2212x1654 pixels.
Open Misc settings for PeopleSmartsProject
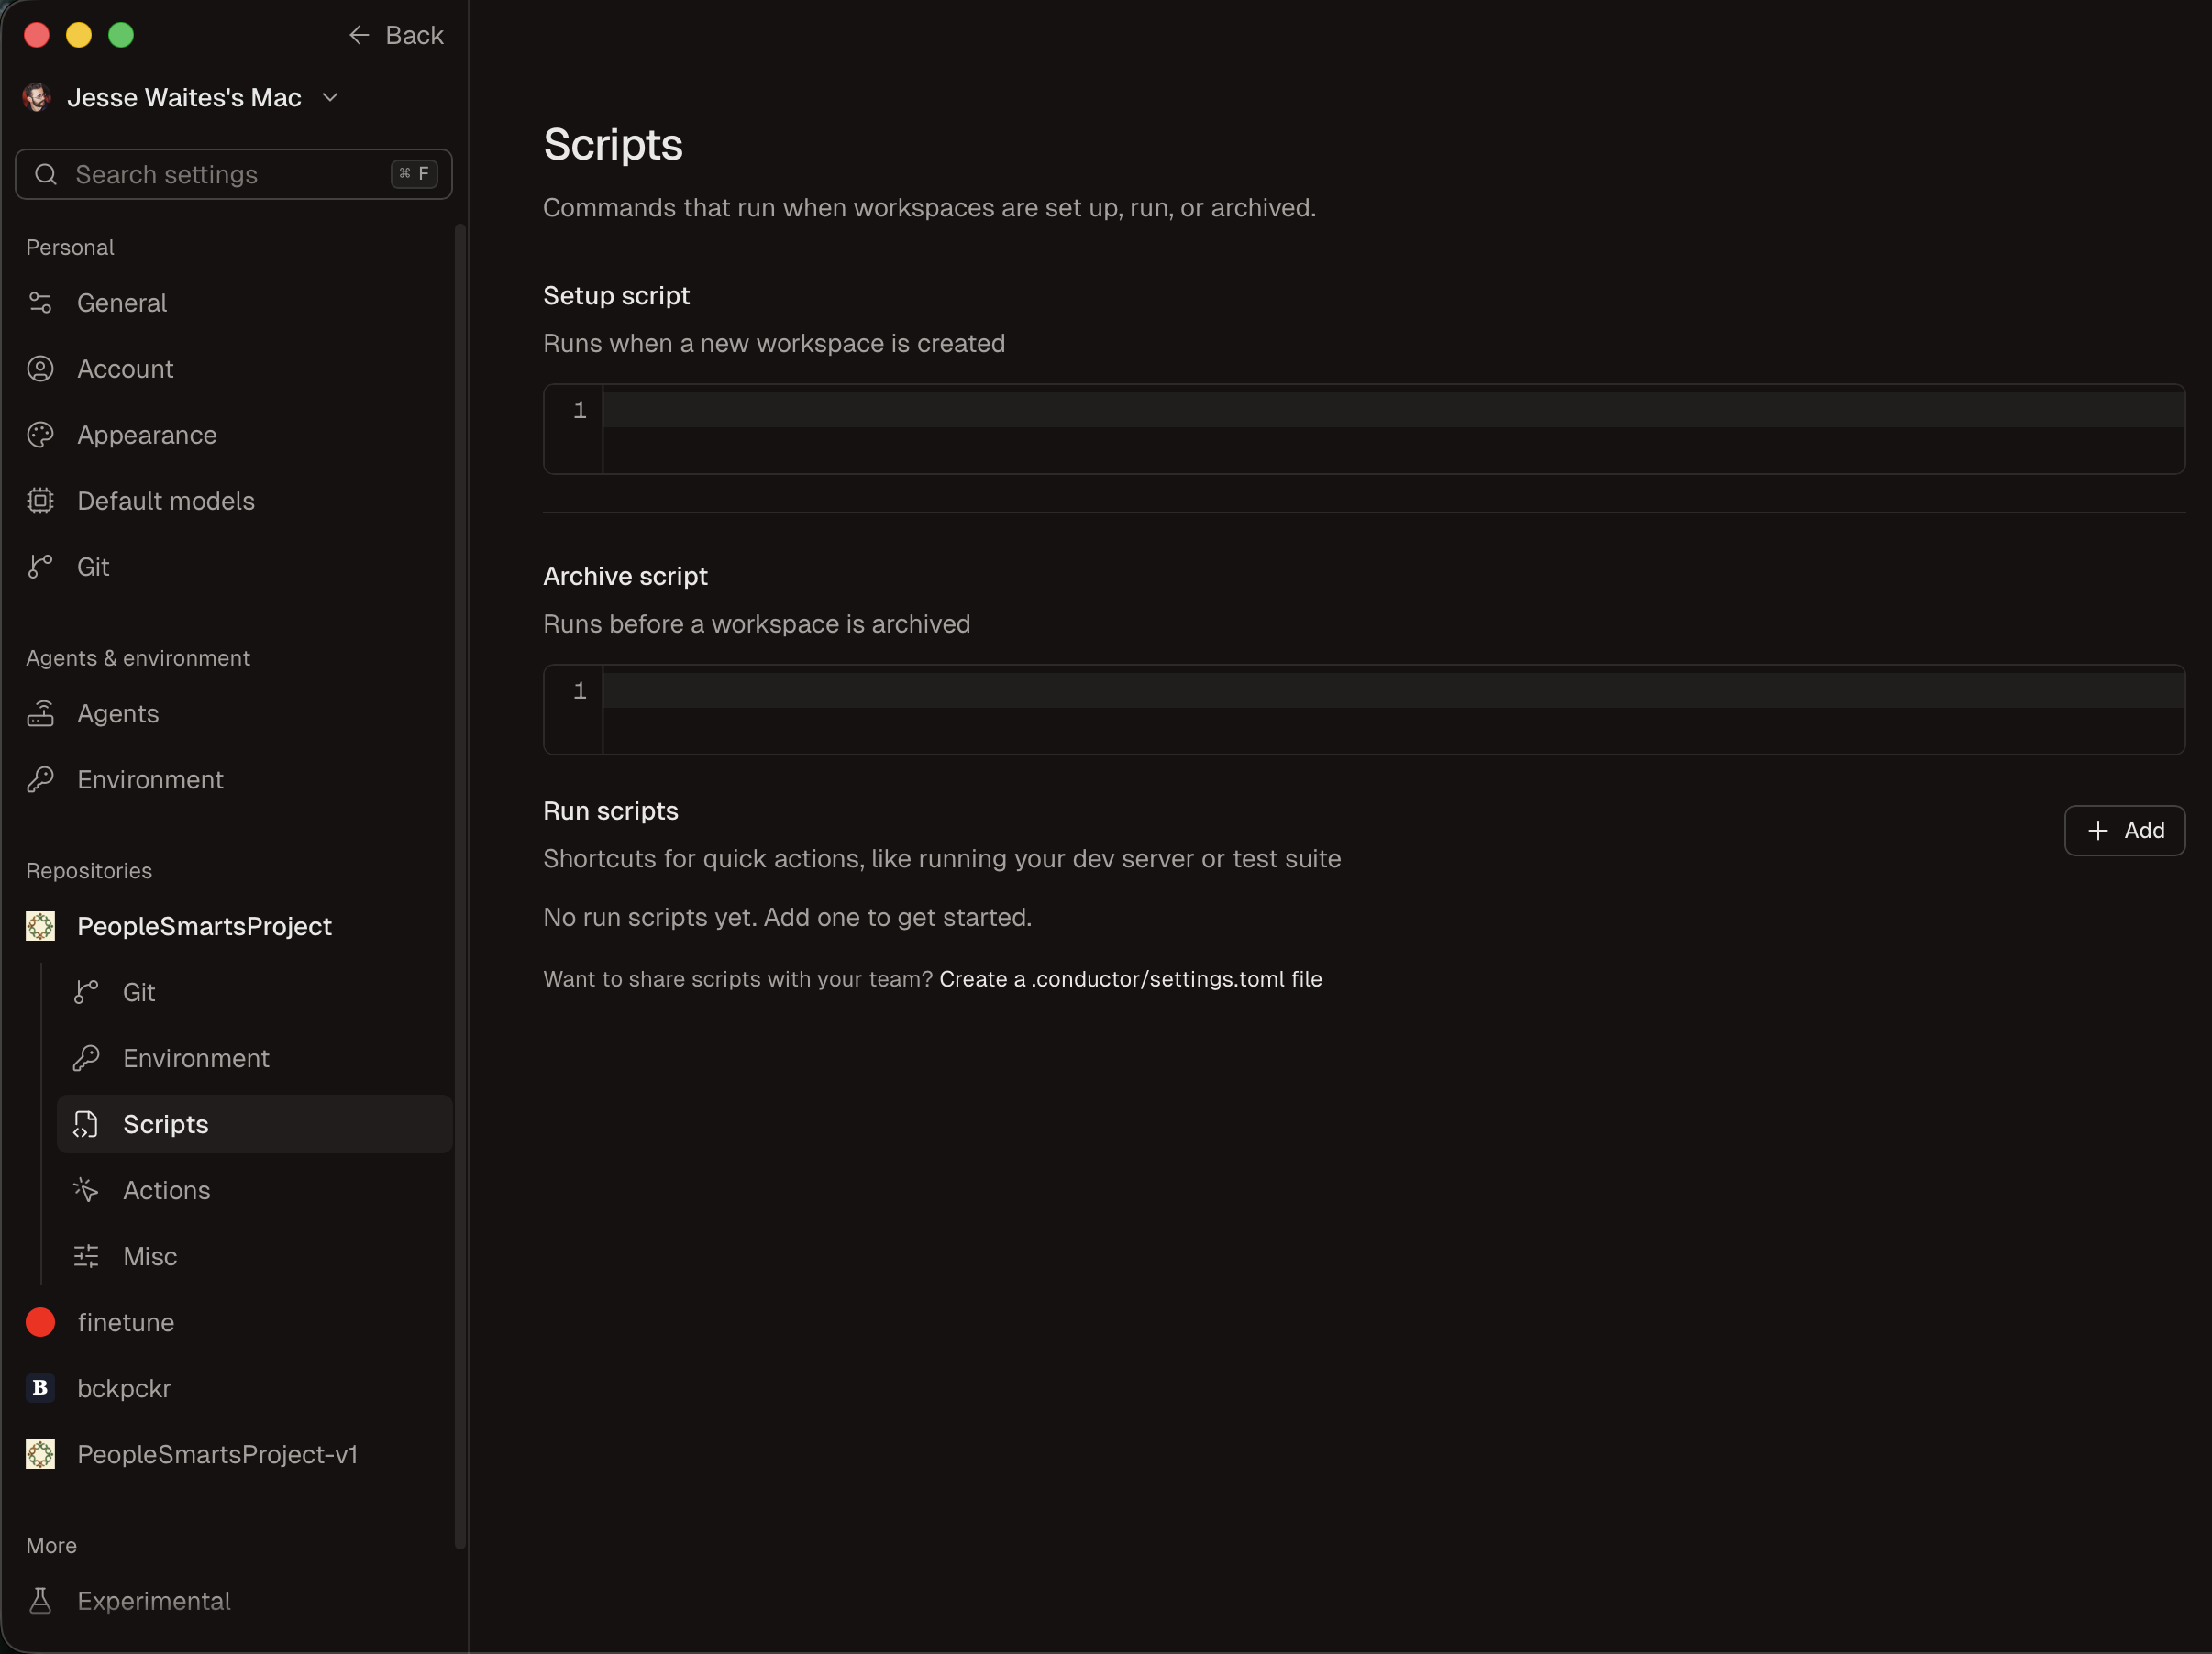255,1257
